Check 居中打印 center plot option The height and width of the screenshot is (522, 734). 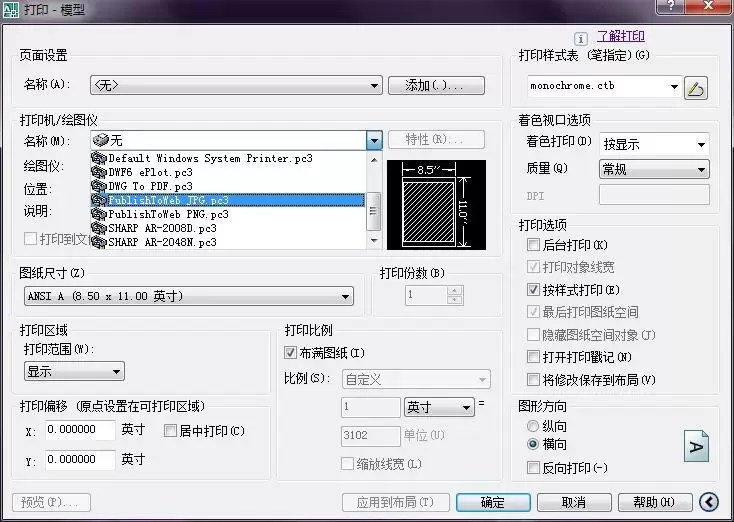click(169, 431)
